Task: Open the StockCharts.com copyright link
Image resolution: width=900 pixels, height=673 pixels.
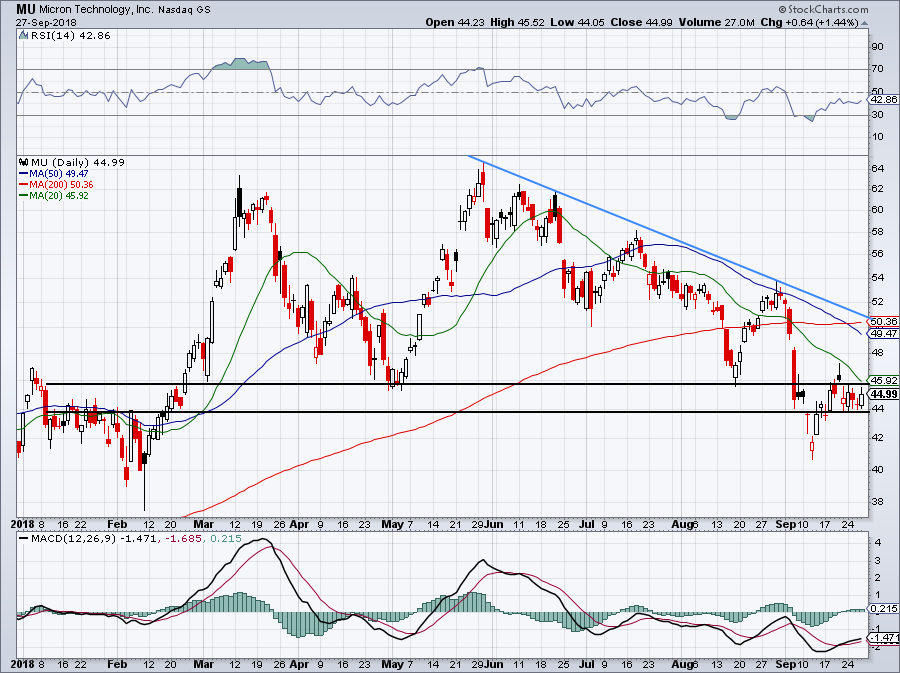Action: click(x=823, y=9)
